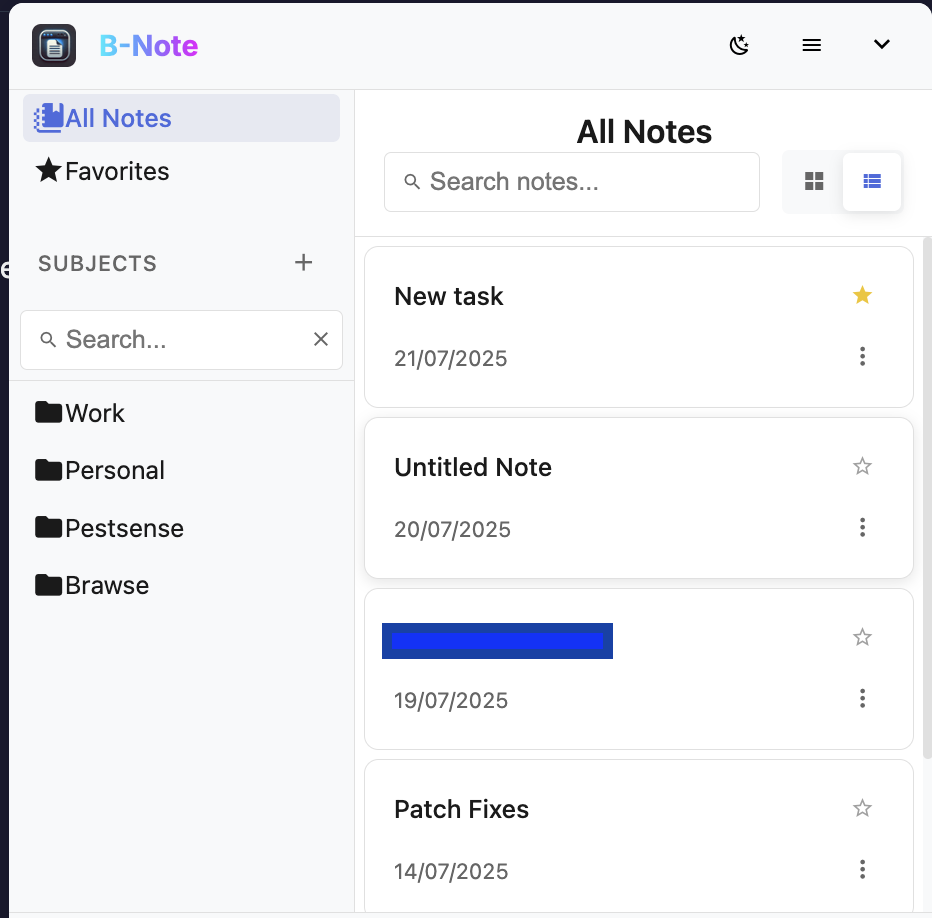The height and width of the screenshot is (918, 932).
Task: Clear the subjects search with the X button
Action: [x=320, y=339]
